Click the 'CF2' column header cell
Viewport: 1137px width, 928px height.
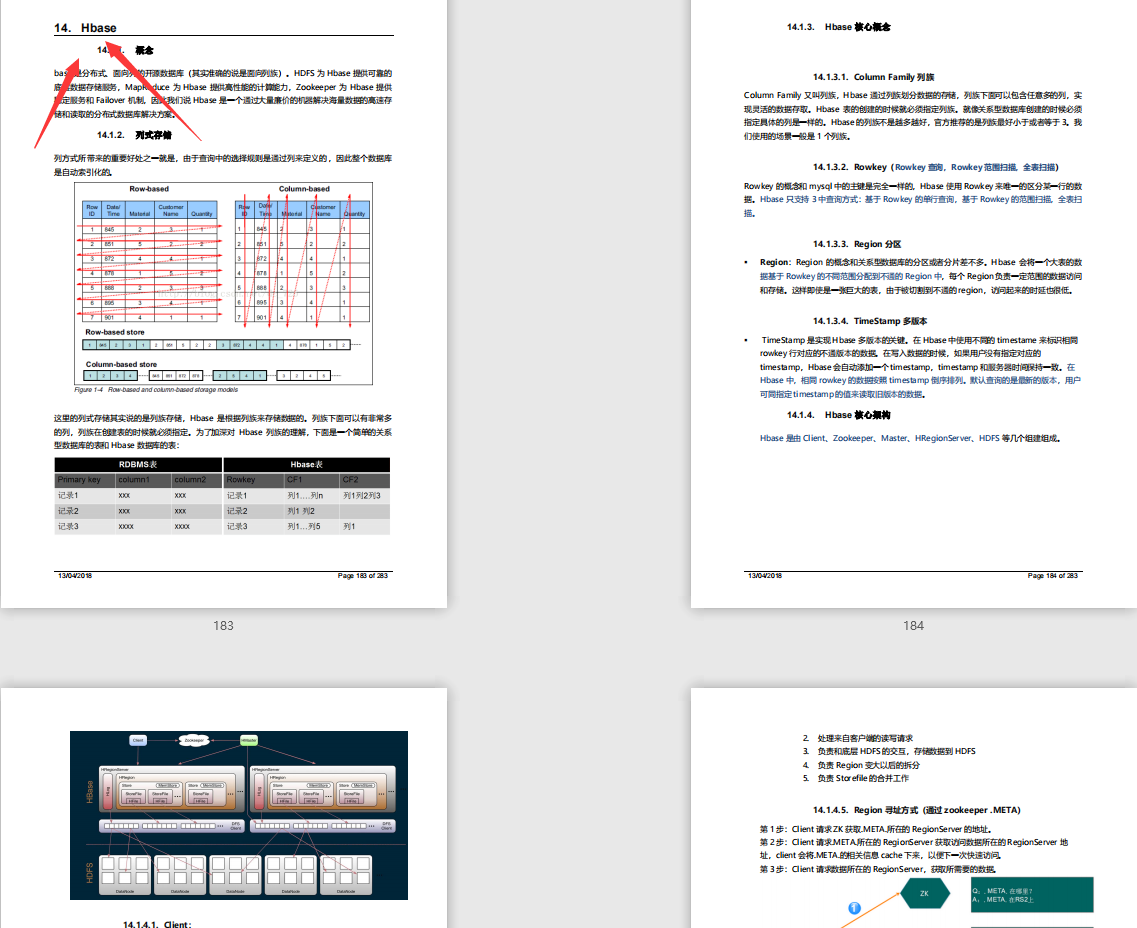tap(365, 480)
